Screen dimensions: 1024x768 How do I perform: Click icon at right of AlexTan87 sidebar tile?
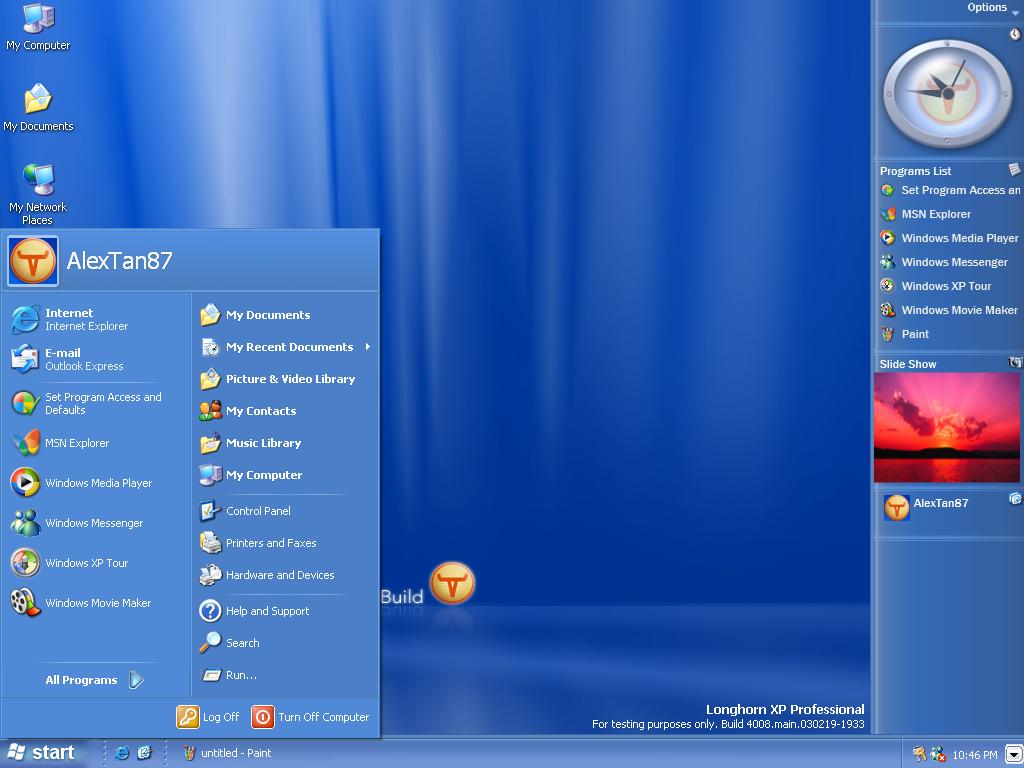coord(1015,499)
